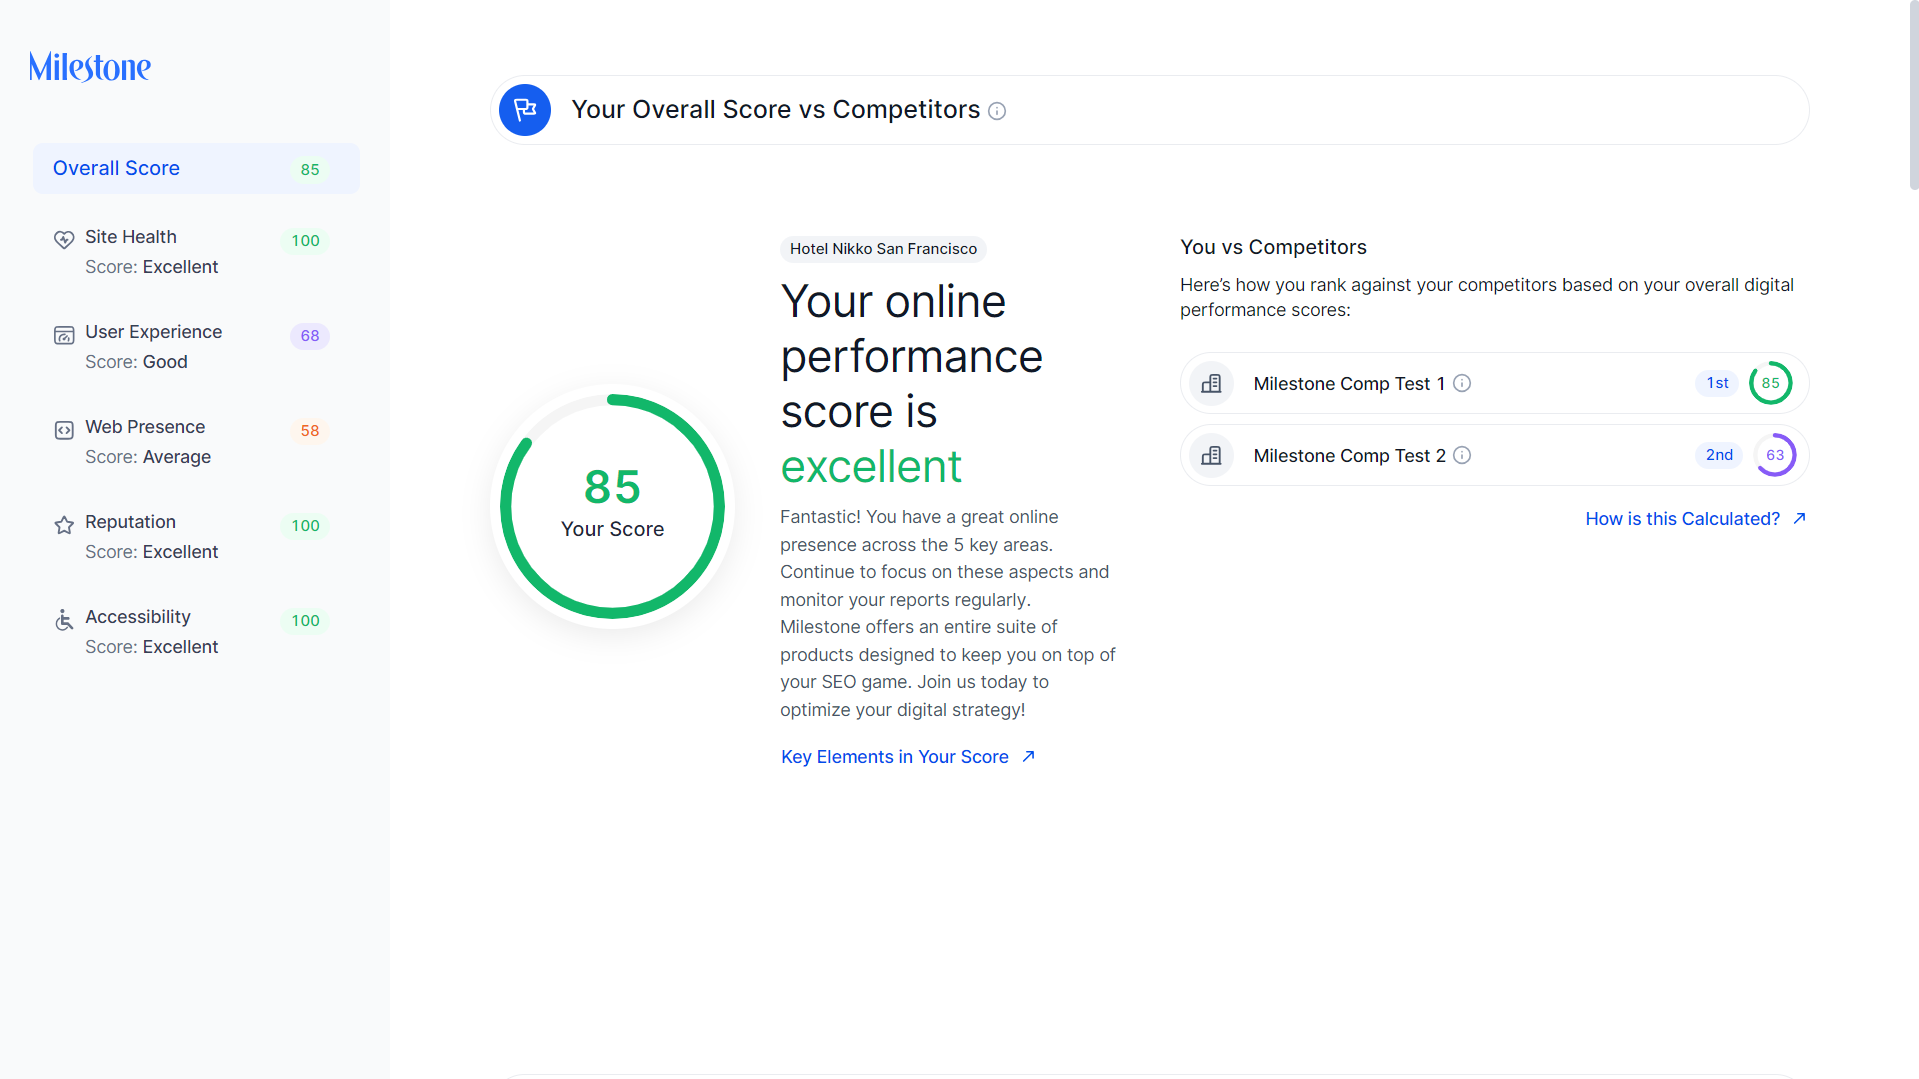Click arrow icon next to How is this Calculated
Image resolution: width=1919 pixels, height=1079 pixels.
tap(1799, 518)
